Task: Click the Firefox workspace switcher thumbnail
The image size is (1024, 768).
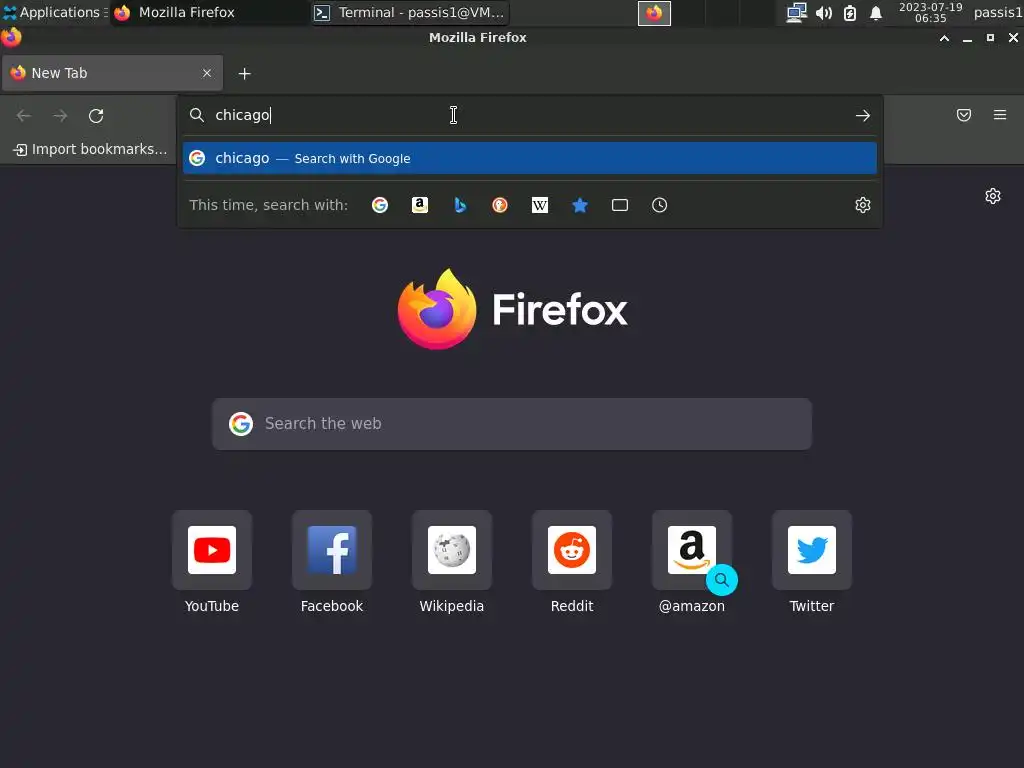Action: pos(654,13)
